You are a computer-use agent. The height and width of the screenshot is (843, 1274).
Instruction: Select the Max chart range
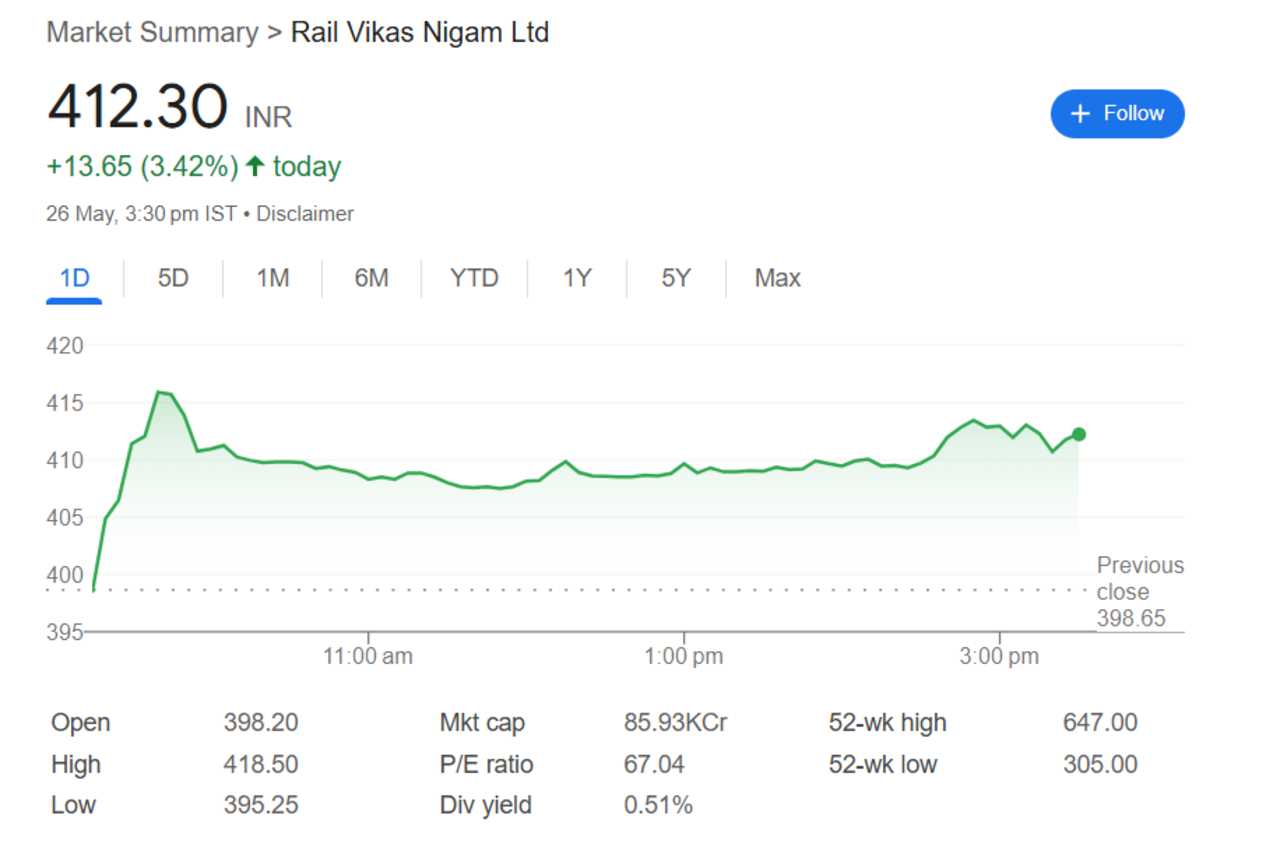[775, 278]
